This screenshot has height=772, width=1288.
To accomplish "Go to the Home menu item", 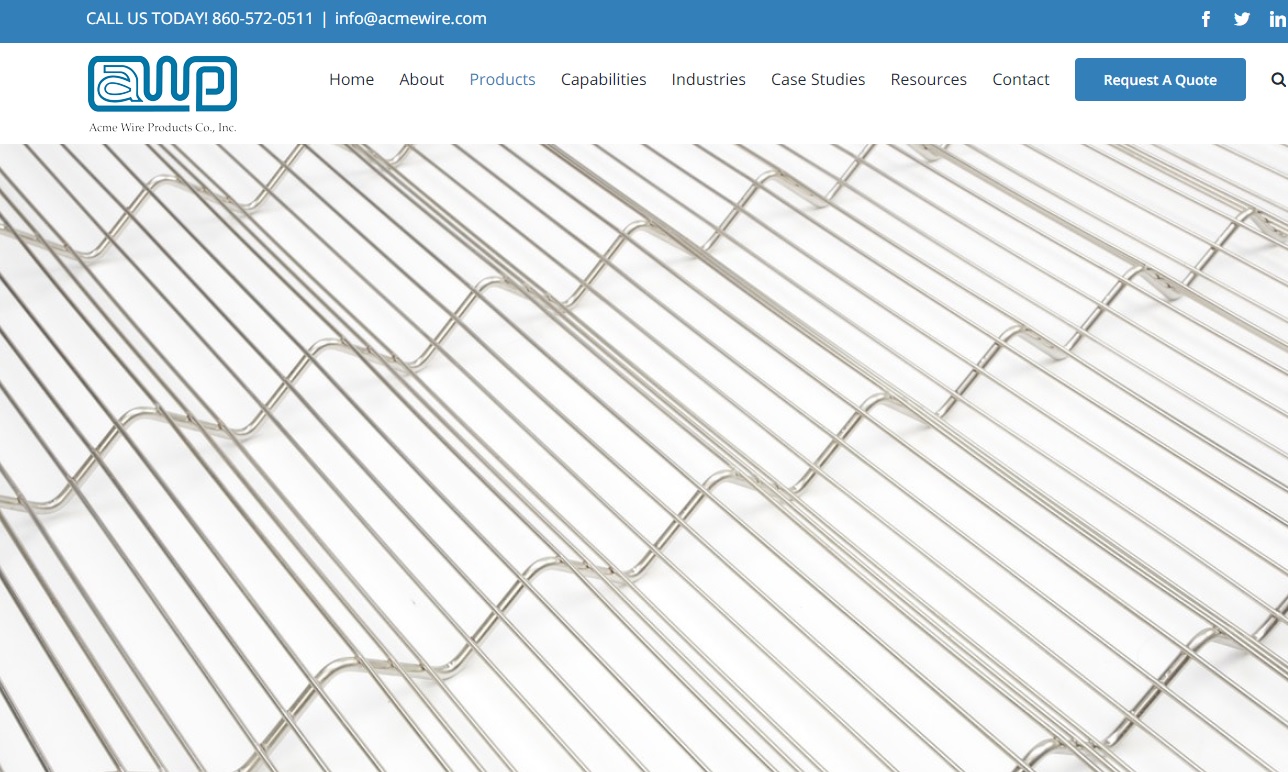I will pyautogui.click(x=351, y=79).
